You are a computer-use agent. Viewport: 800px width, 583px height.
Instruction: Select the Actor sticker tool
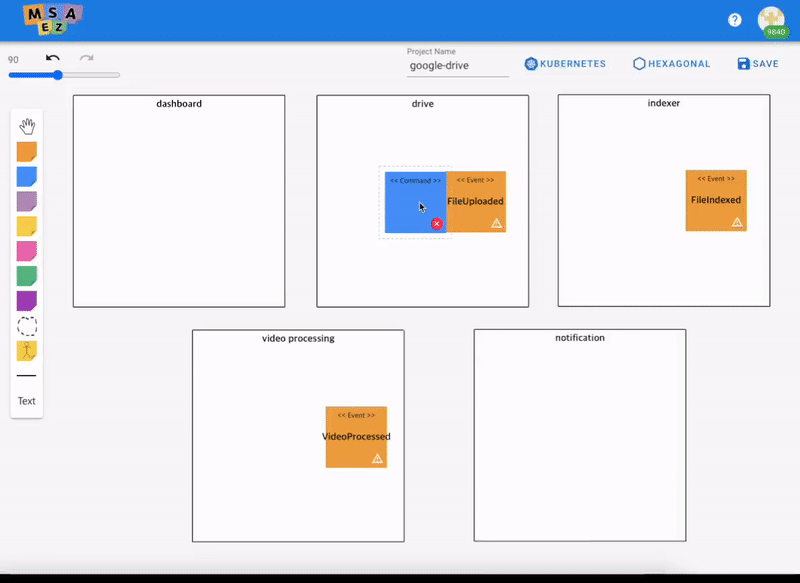[x=27, y=351]
